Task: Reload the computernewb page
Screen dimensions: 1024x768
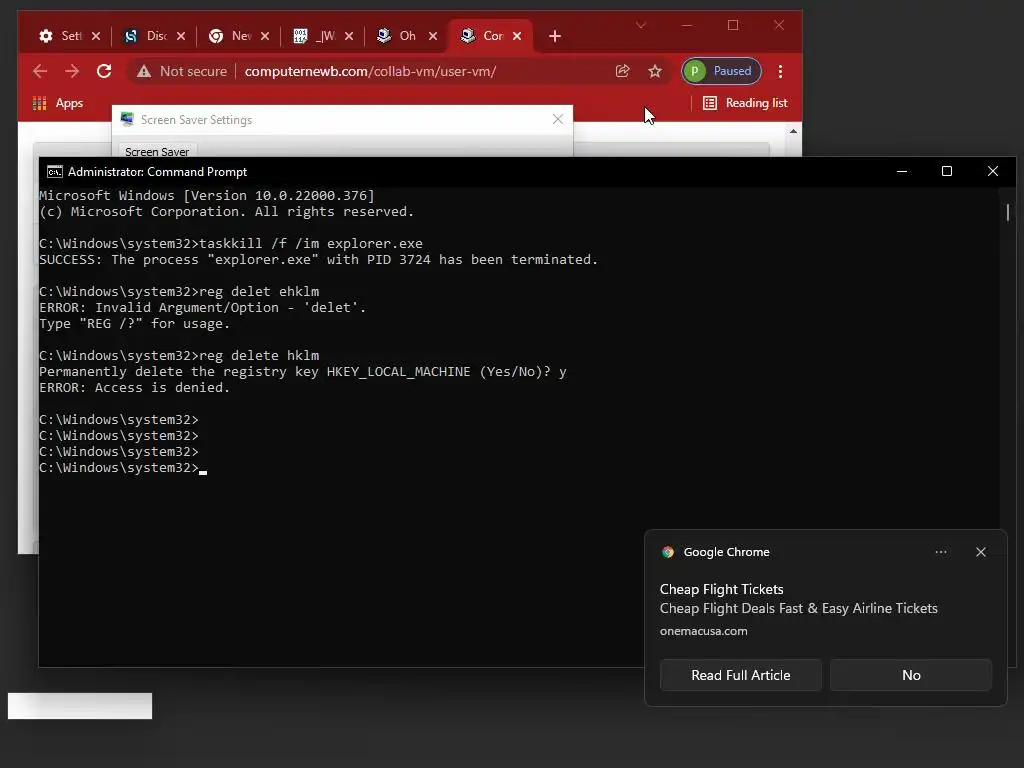Action: [x=104, y=71]
